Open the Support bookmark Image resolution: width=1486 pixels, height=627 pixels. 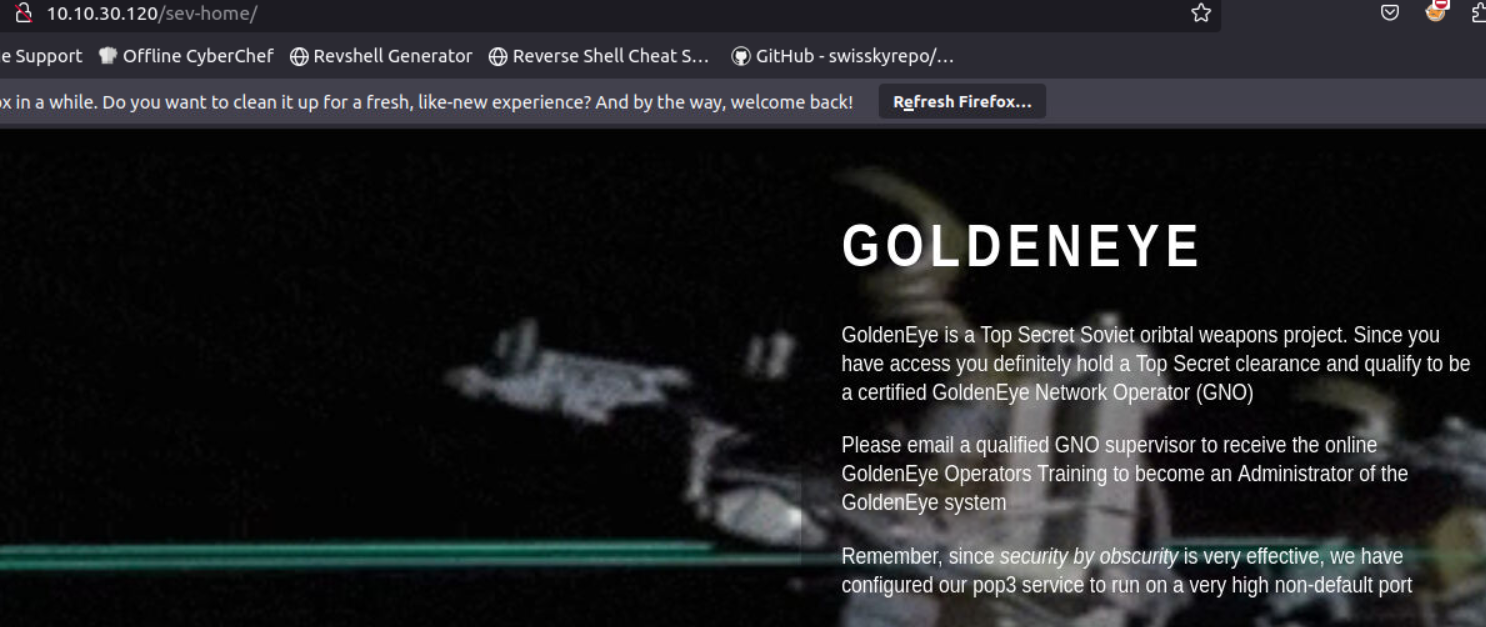tap(41, 56)
